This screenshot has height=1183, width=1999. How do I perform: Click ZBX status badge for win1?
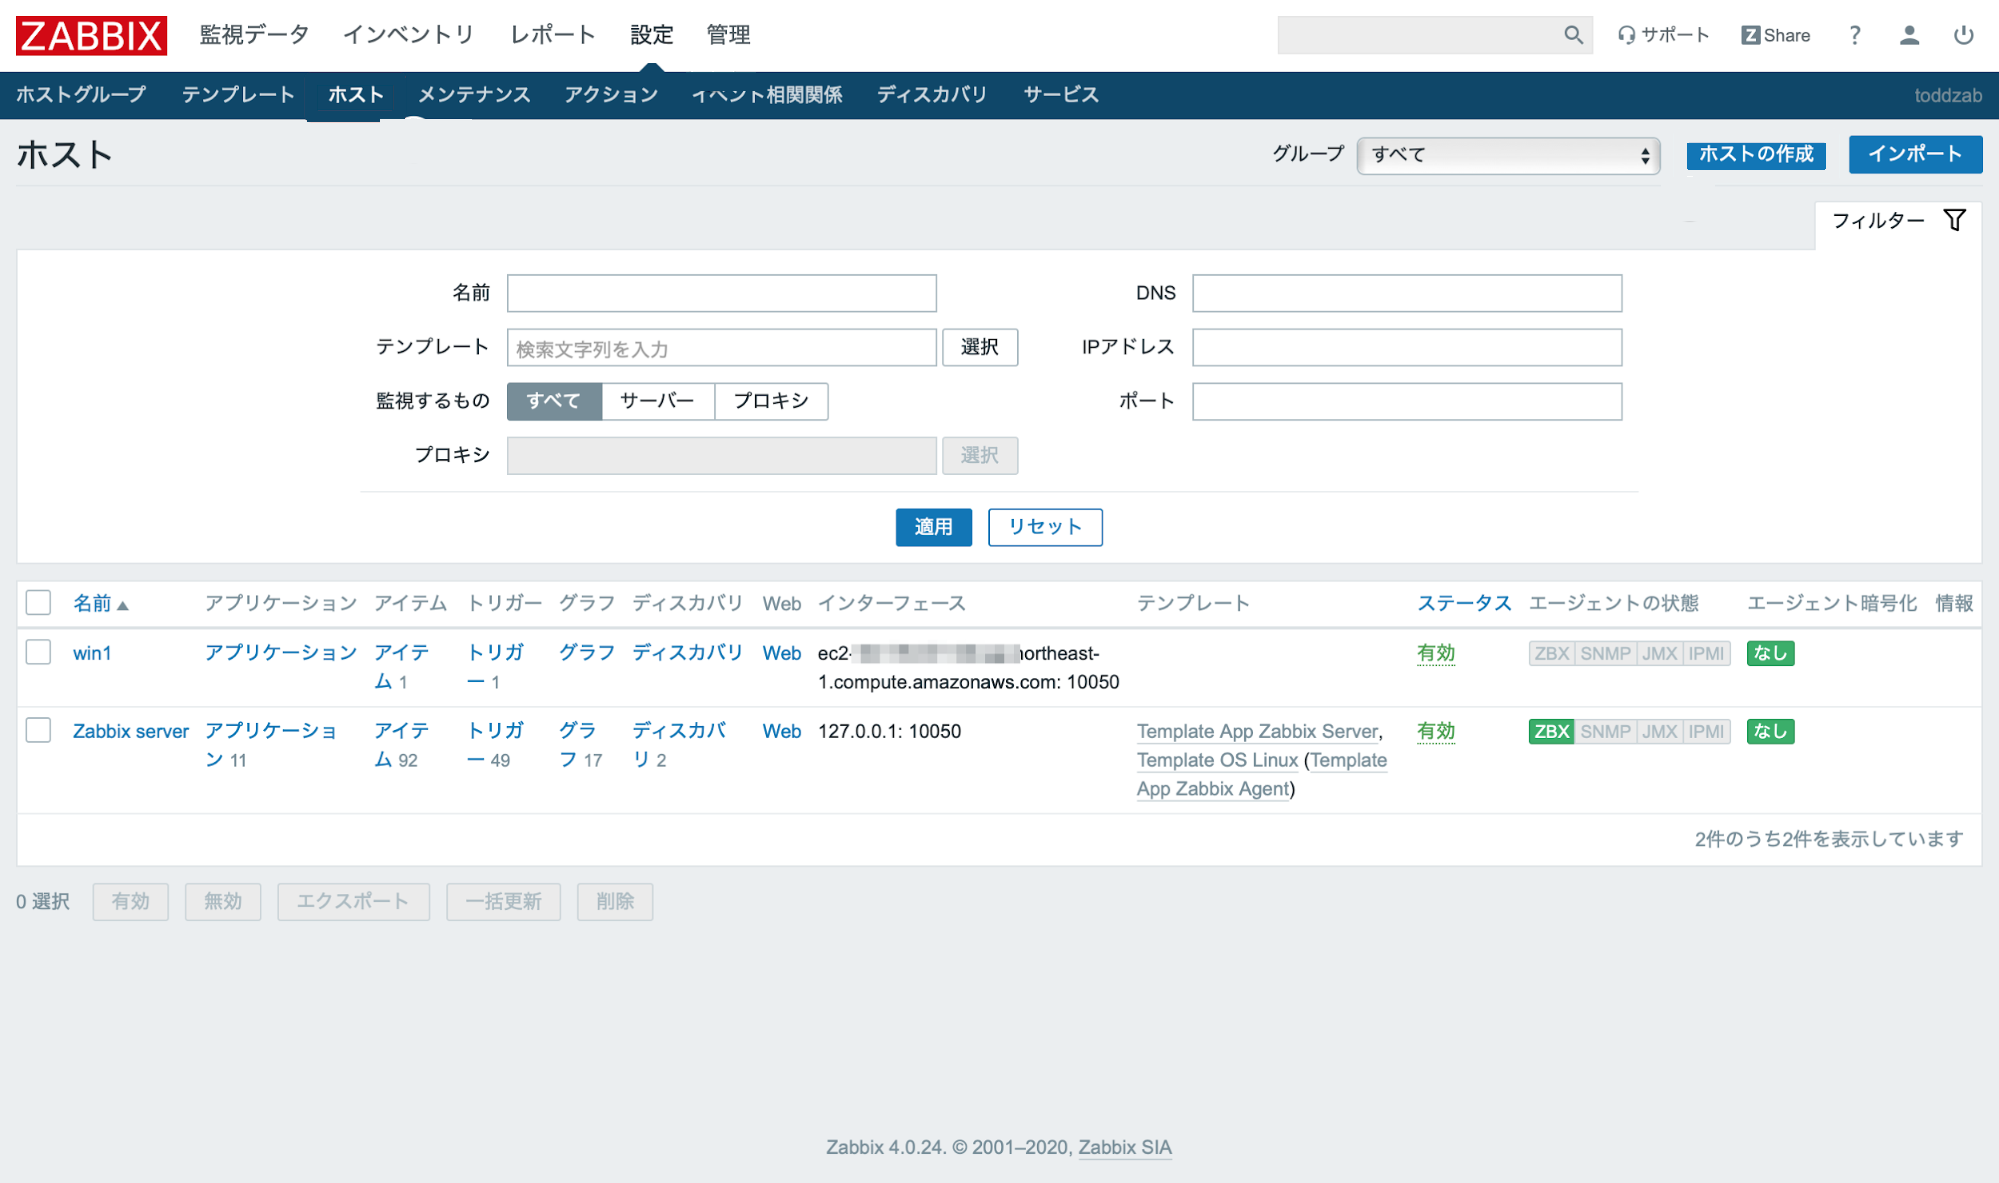point(1551,653)
